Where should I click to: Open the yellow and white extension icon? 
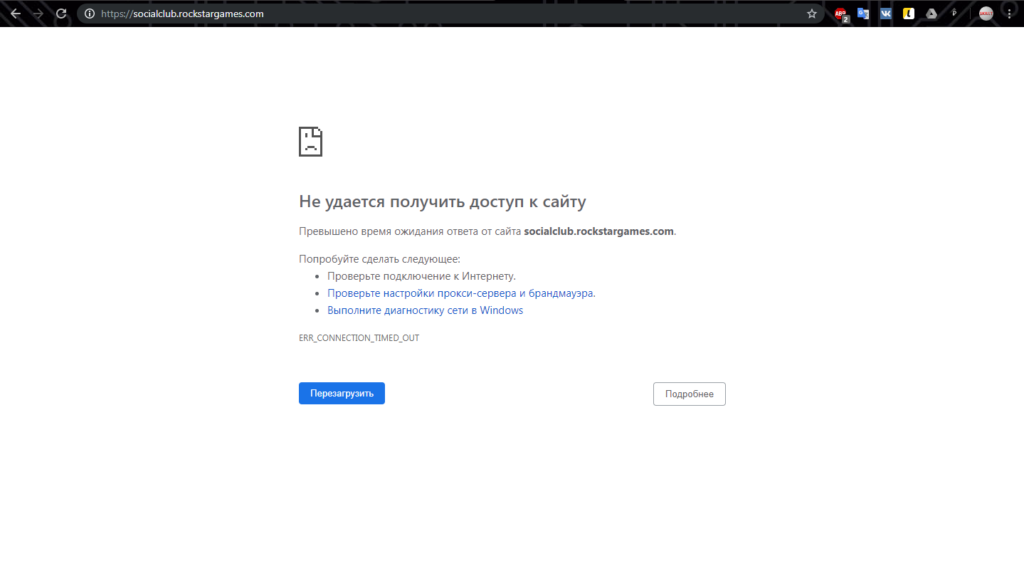click(x=908, y=13)
